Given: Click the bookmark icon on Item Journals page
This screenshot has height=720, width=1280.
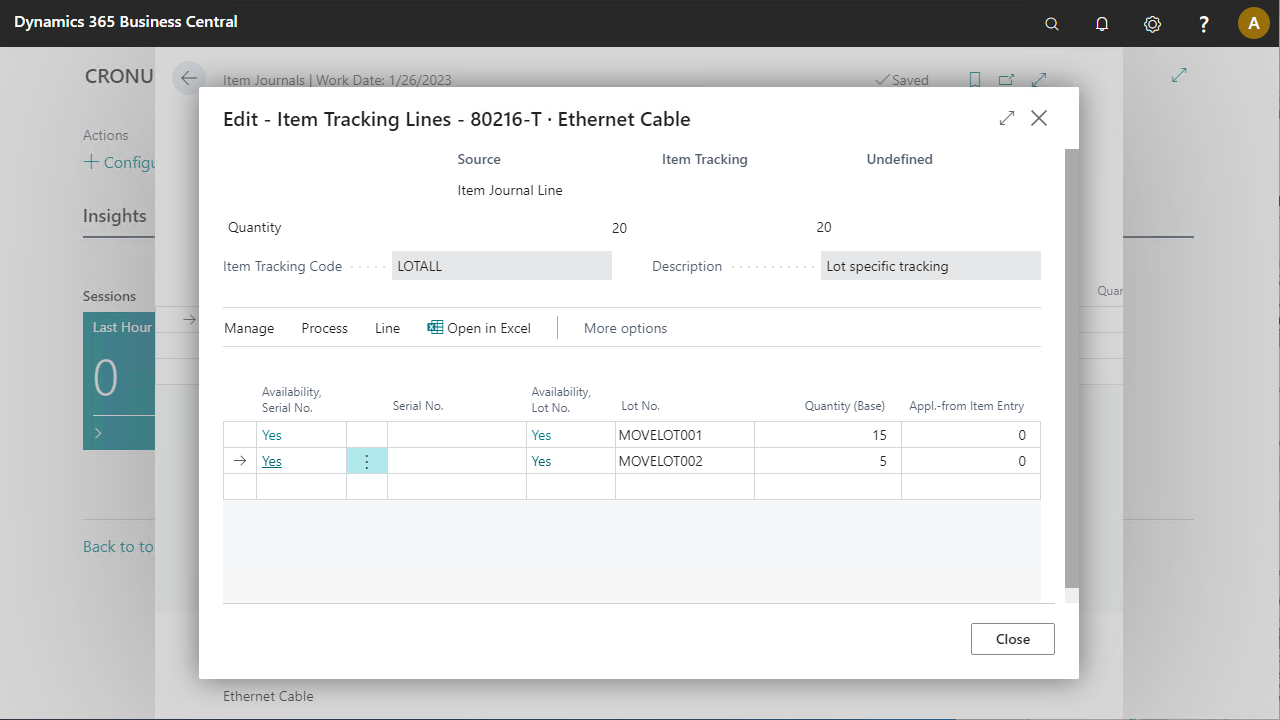Looking at the screenshot, I should (x=975, y=80).
